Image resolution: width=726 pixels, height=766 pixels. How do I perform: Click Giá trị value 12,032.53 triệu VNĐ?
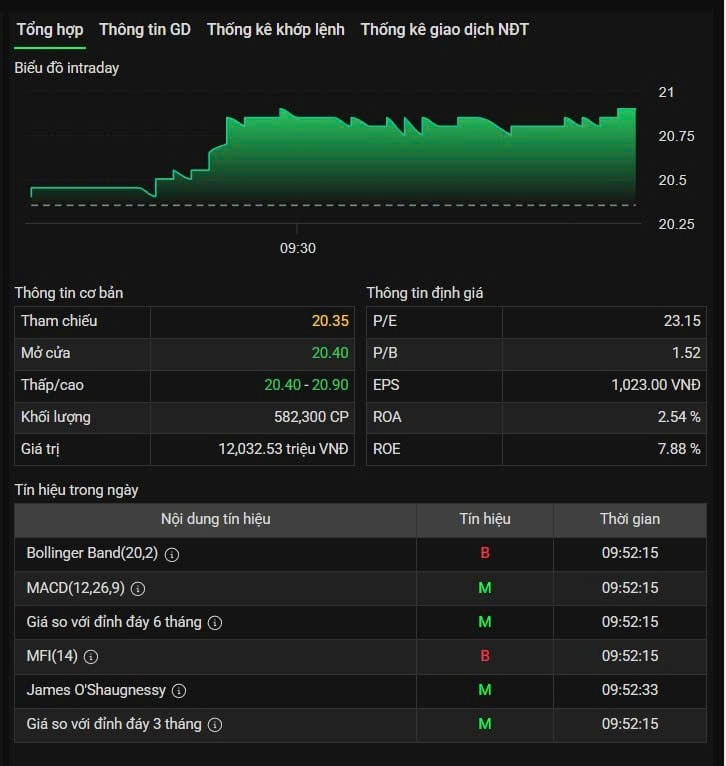click(283, 449)
